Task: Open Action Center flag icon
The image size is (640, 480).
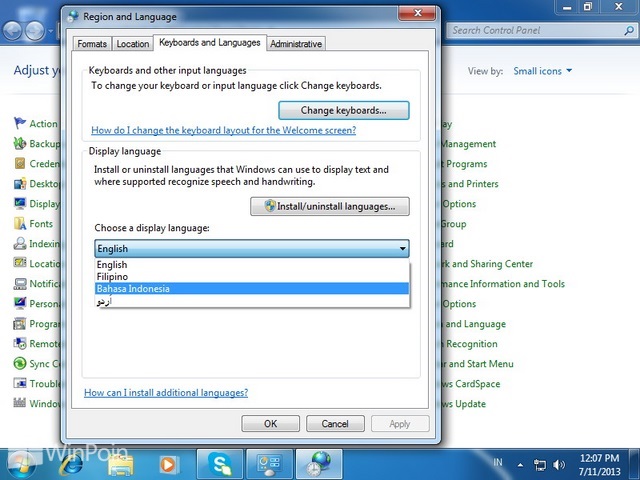Action: [x=20, y=123]
